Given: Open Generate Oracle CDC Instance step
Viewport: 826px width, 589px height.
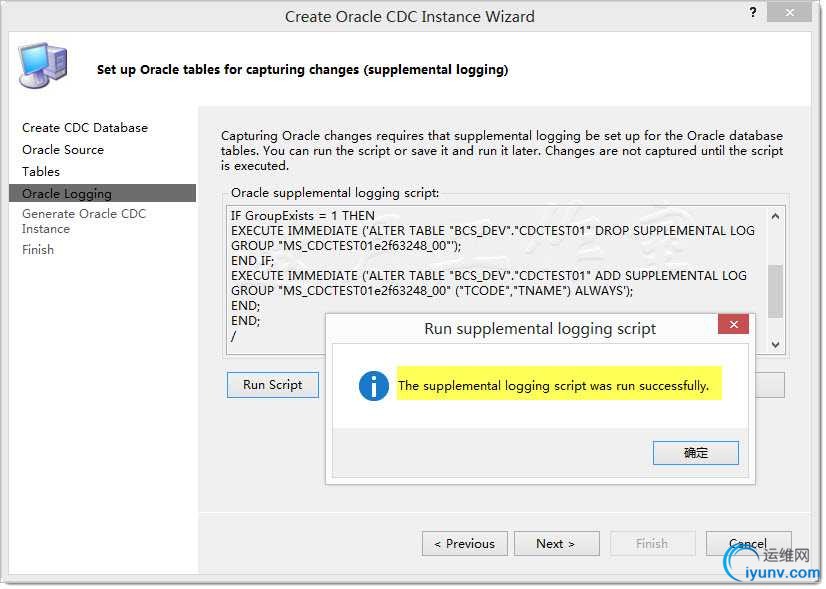Looking at the screenshot, I should (x=84, y=221).
